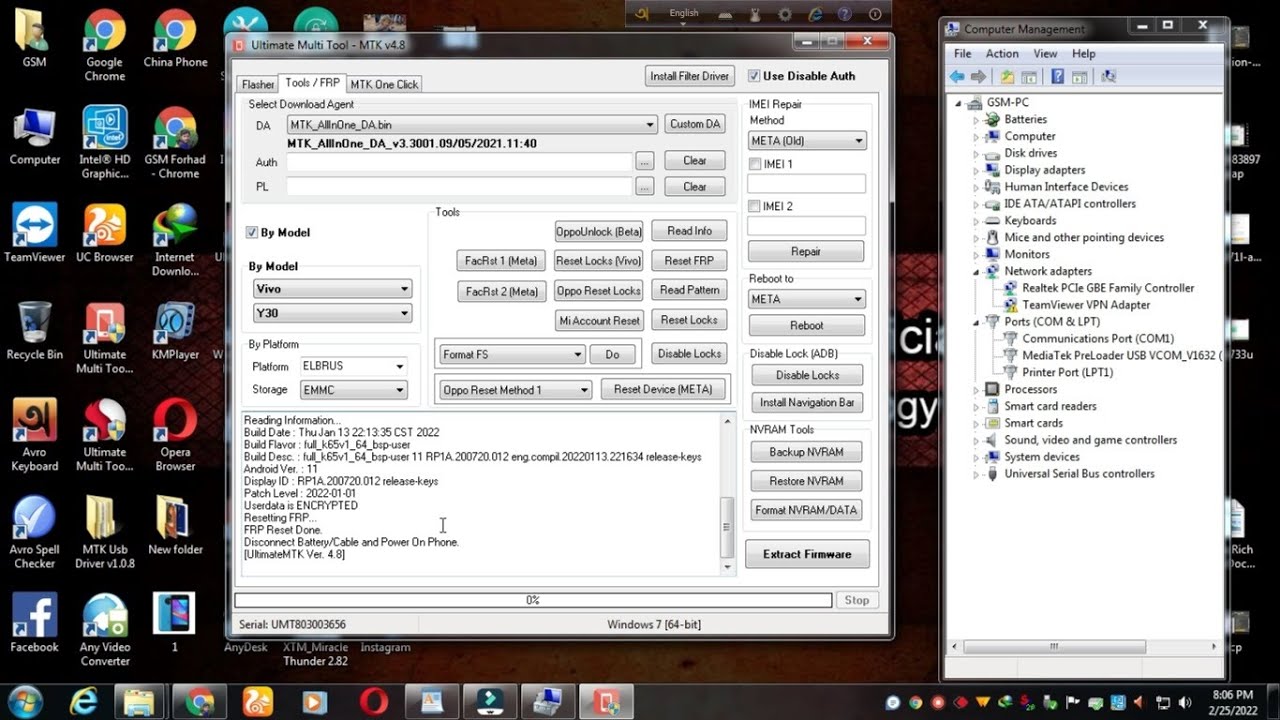Select TeamViewer desktop icon
This screenshot has width=1280, height=720.
point(34,234)
